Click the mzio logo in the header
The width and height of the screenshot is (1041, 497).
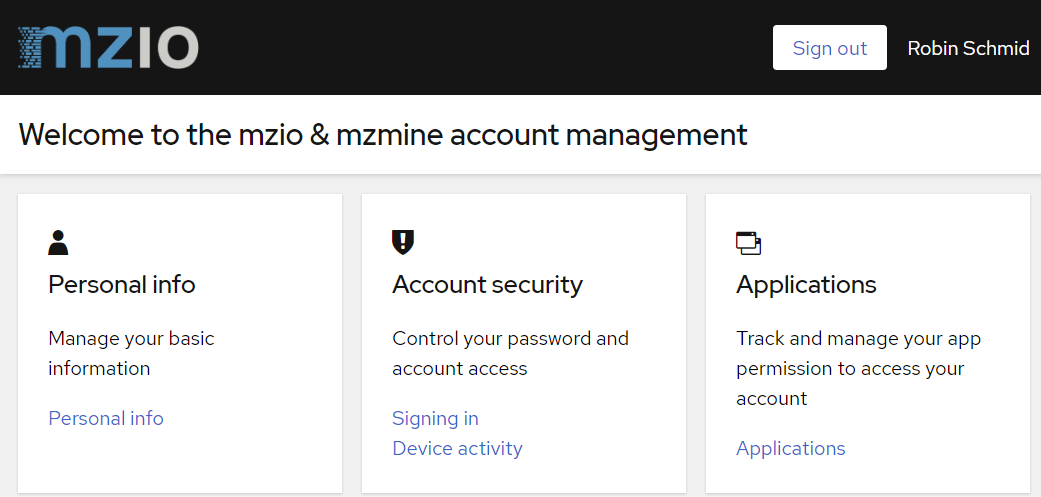pos(108,48)
